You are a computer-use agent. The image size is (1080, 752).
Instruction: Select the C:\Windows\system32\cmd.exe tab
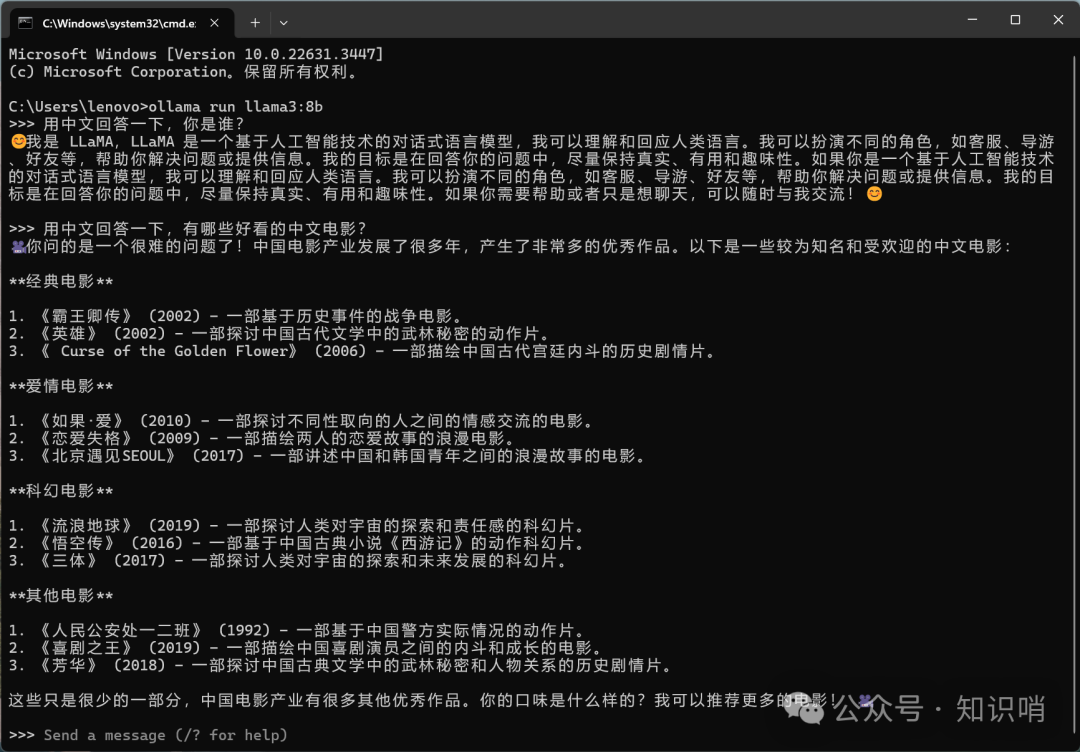120,23
